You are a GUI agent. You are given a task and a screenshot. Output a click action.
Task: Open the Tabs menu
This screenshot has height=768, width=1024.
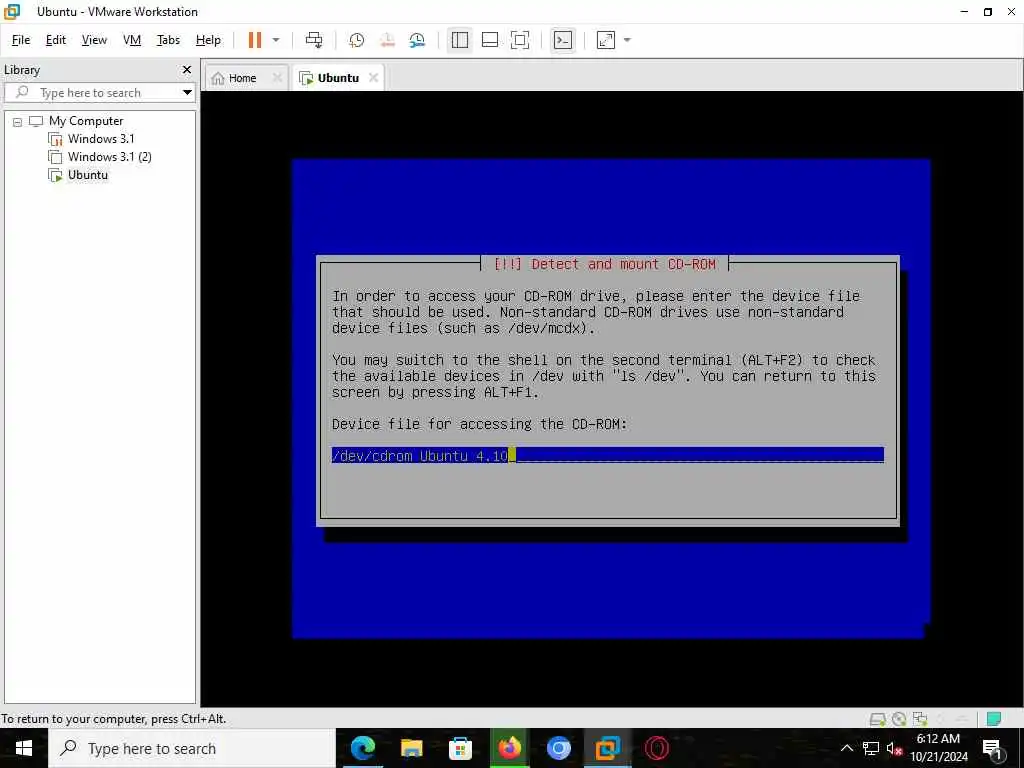coord(168,40)
